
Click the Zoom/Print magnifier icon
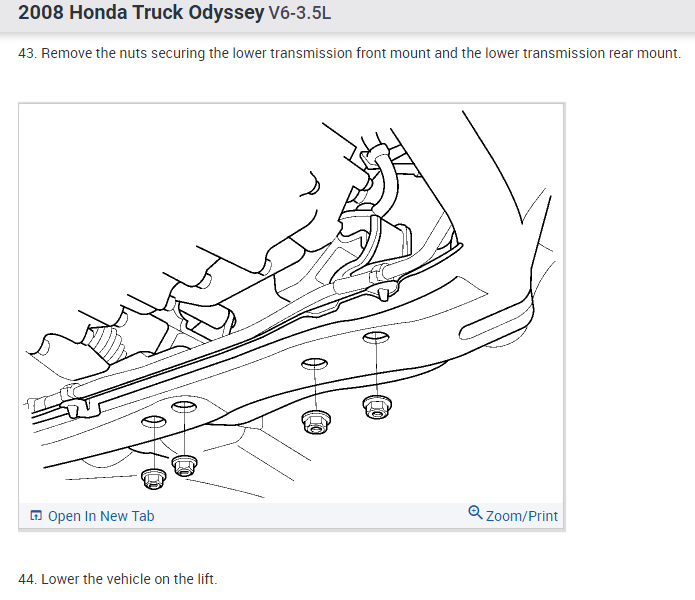(x=475, y=513)
